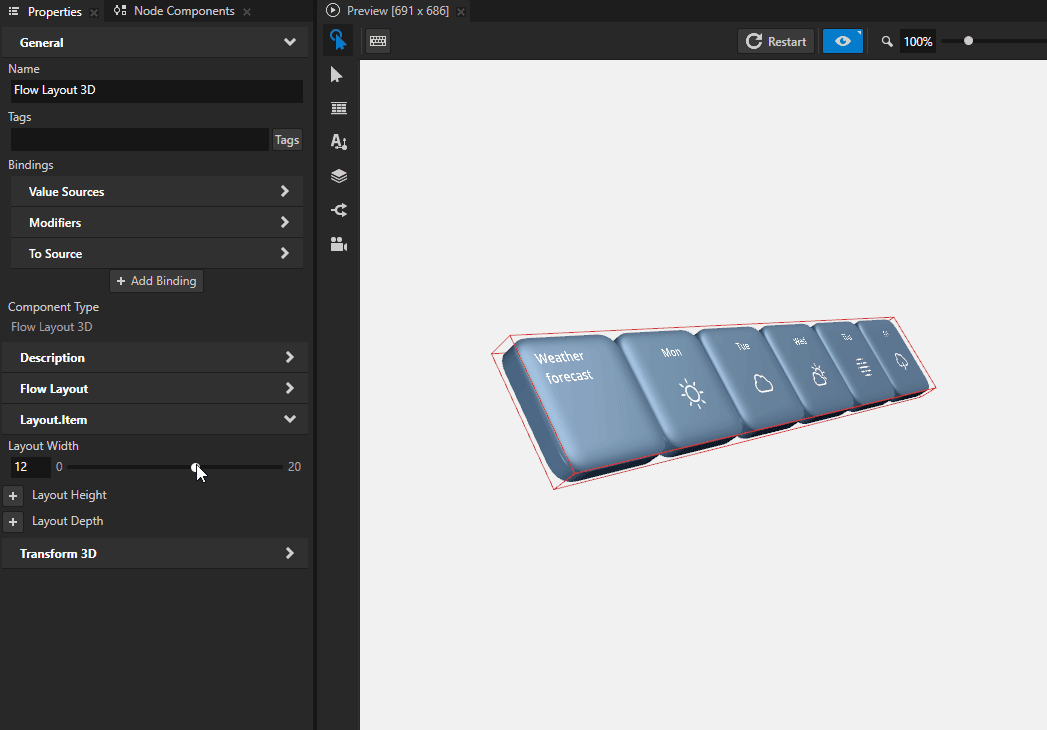Click the zoom magnifier icon in preview toolbar
The image size is (1047, 730).
pyautogui.click(x=886, y=41)
